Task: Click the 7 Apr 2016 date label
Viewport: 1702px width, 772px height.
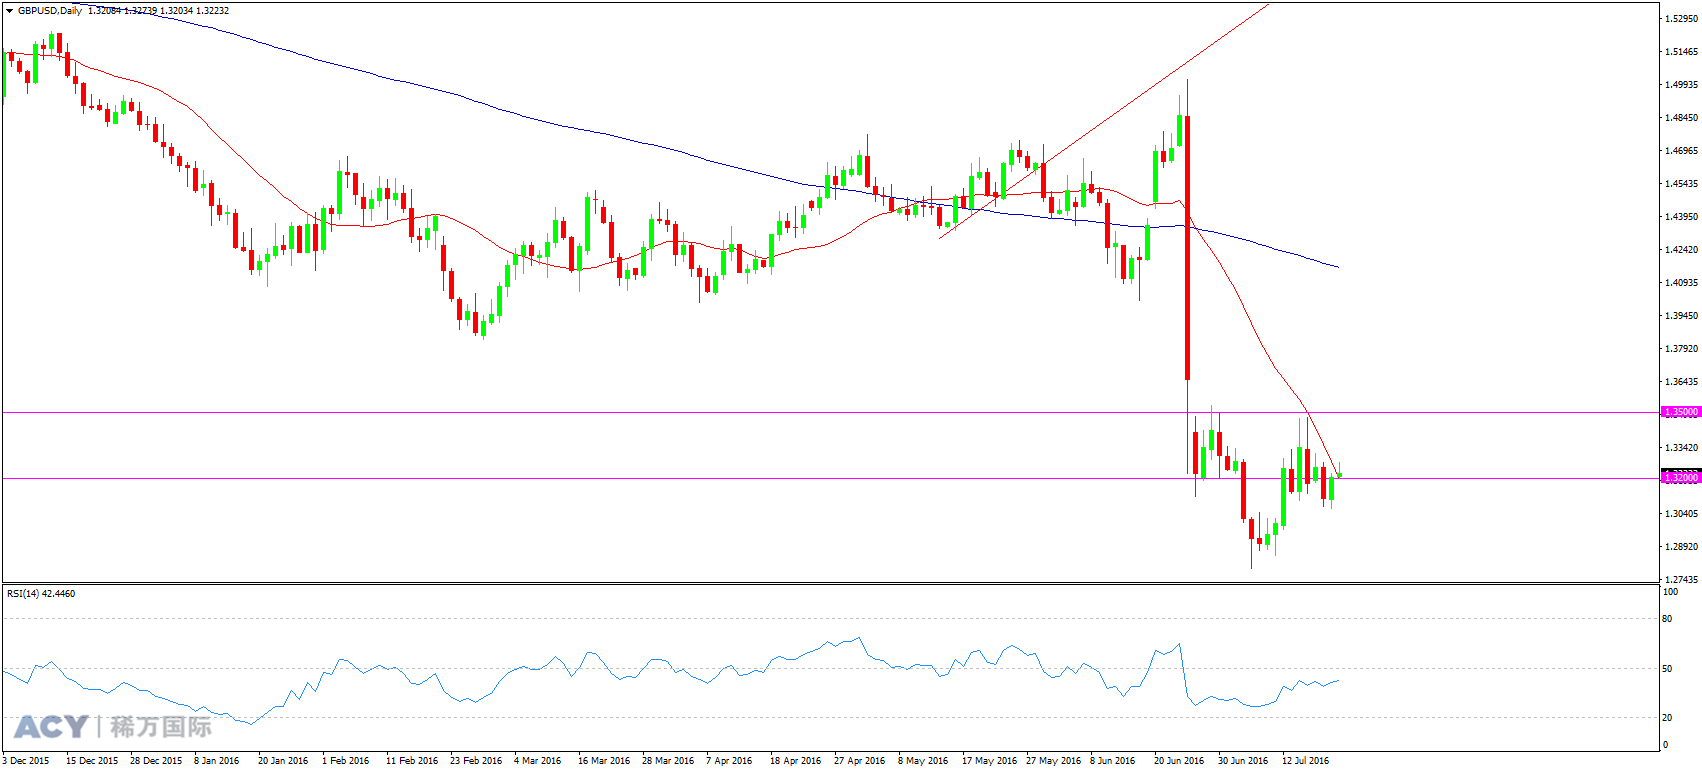Action: click(729, 761)
